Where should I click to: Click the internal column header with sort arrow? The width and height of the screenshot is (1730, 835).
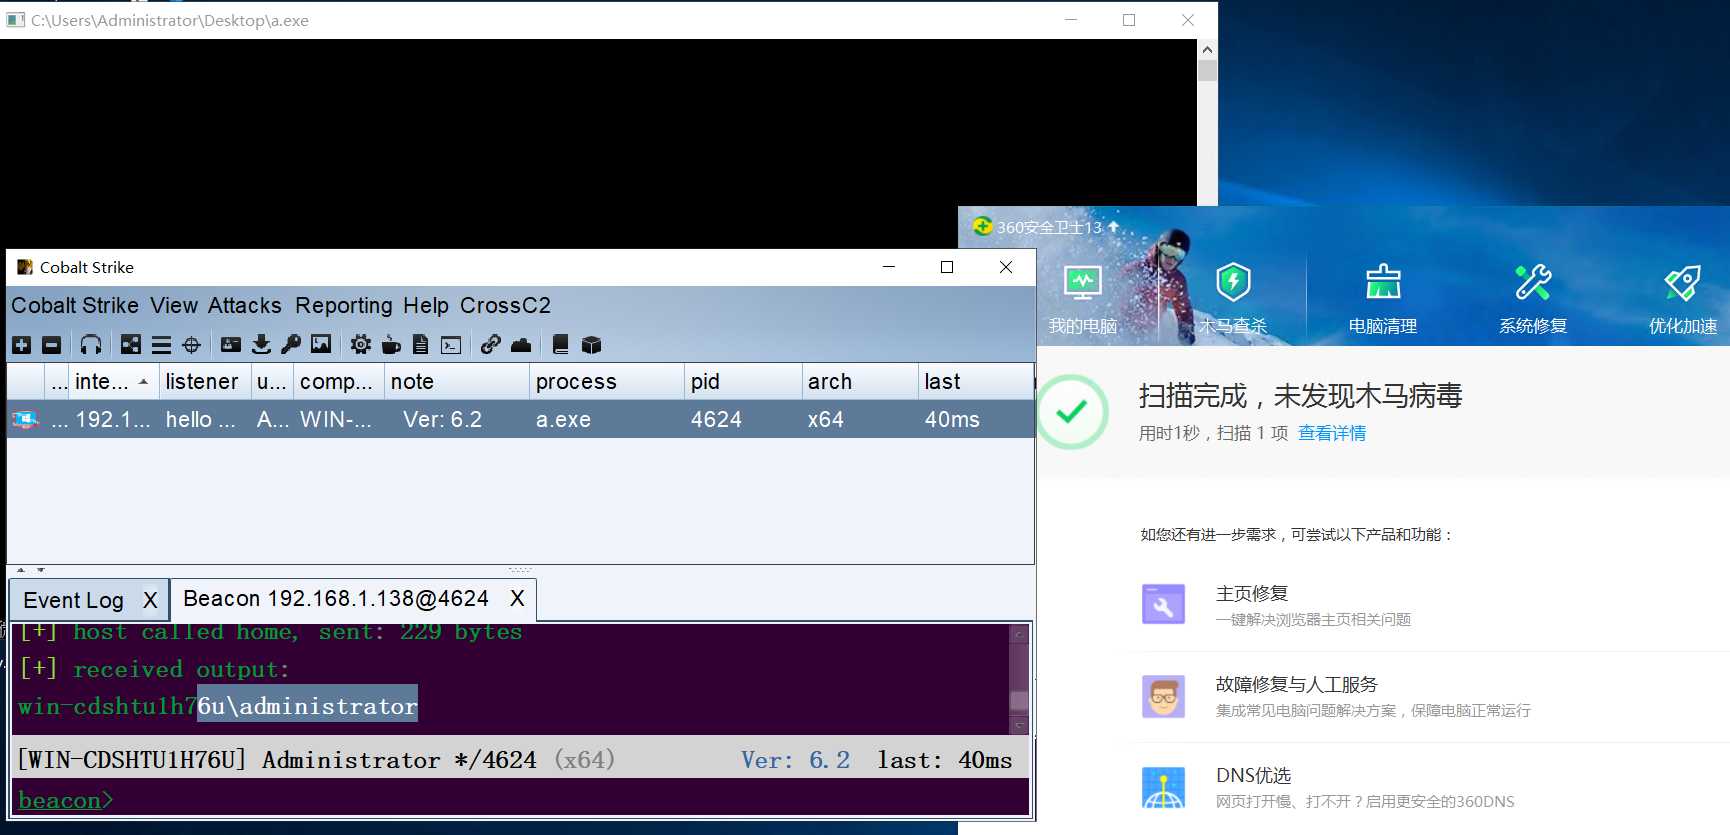point(113,382)
